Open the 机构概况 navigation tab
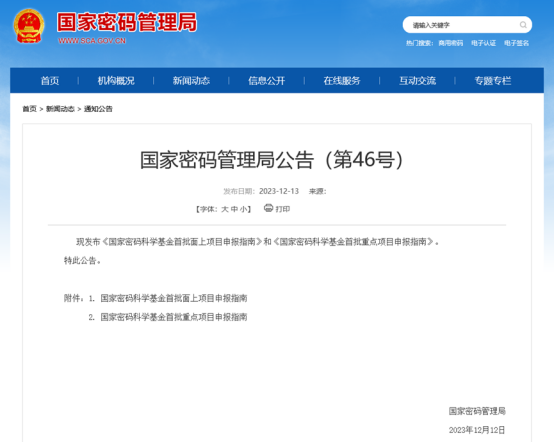Image resolution: width=554 pixels, height=443 pixels. click(x=116, y=81)
